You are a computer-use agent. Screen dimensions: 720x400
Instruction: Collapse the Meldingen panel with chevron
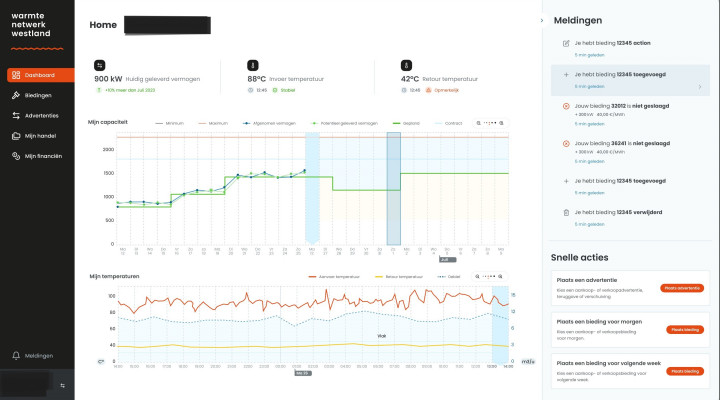[542, 20]
